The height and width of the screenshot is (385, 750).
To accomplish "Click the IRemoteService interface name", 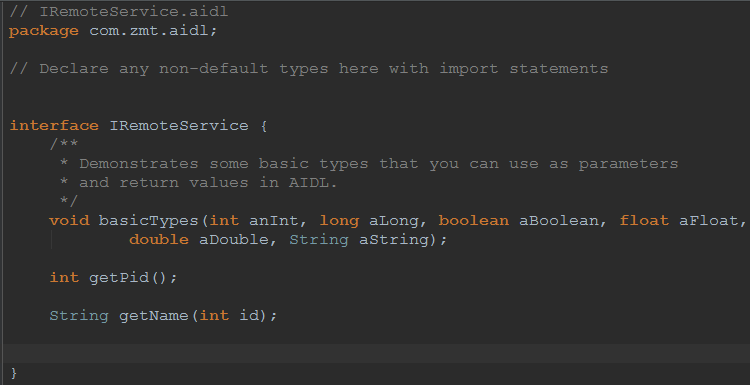I will click(179, 126).
